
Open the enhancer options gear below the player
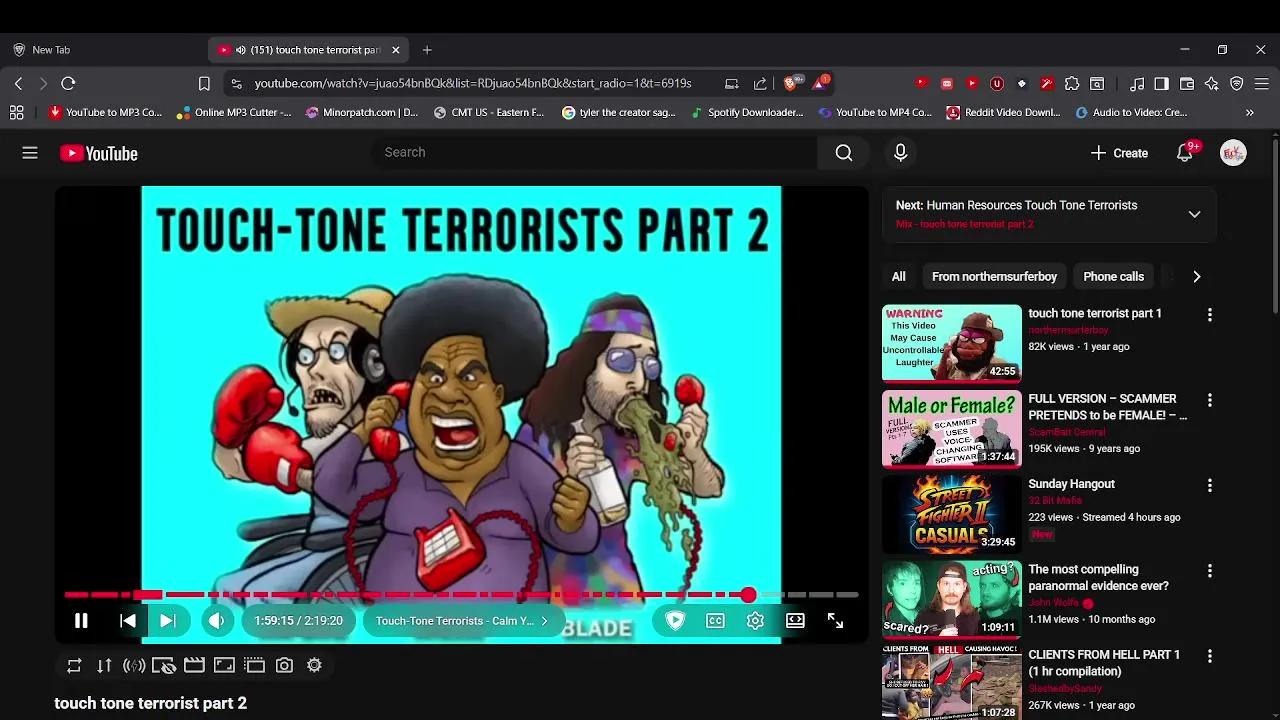(314, 665)
